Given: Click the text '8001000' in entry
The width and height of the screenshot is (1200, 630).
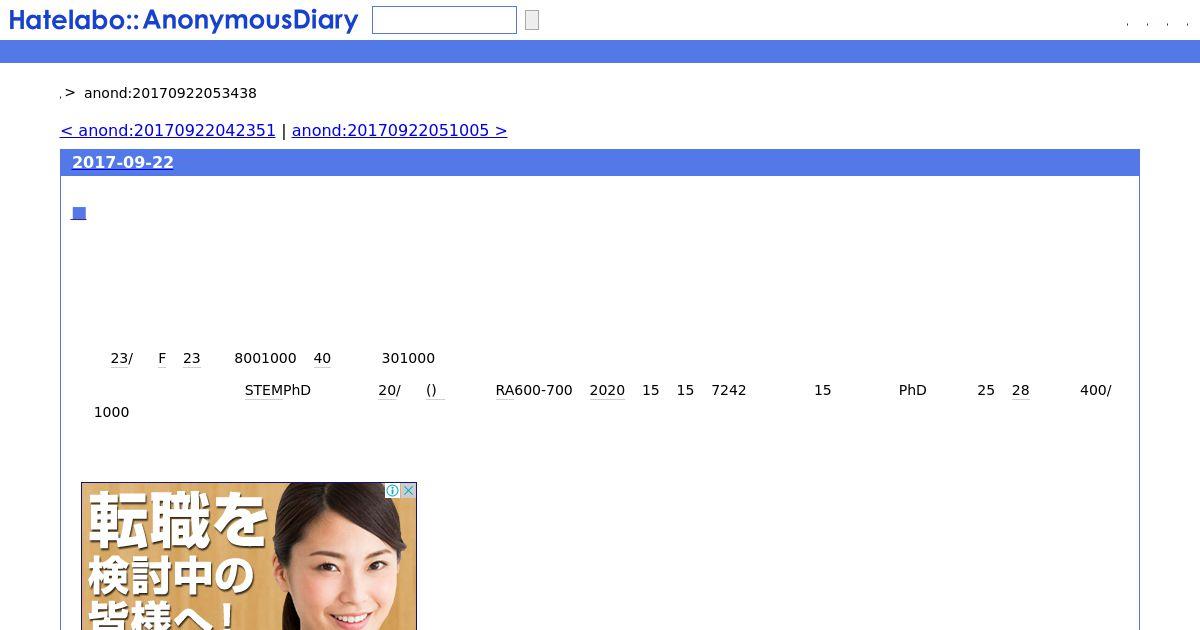Looking at the screenshot, I should 265,358.
